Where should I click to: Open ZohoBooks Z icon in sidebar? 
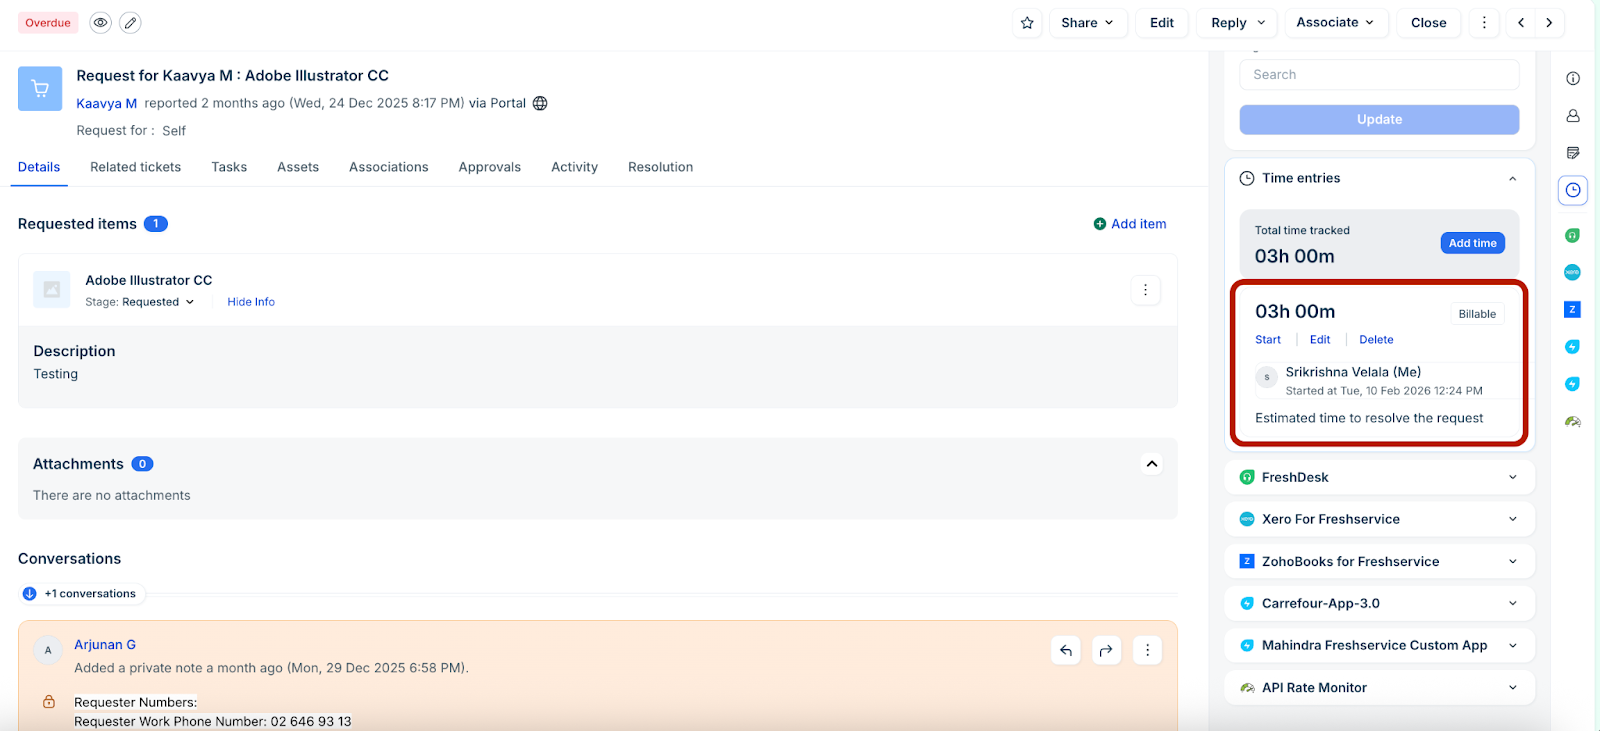1572,309
